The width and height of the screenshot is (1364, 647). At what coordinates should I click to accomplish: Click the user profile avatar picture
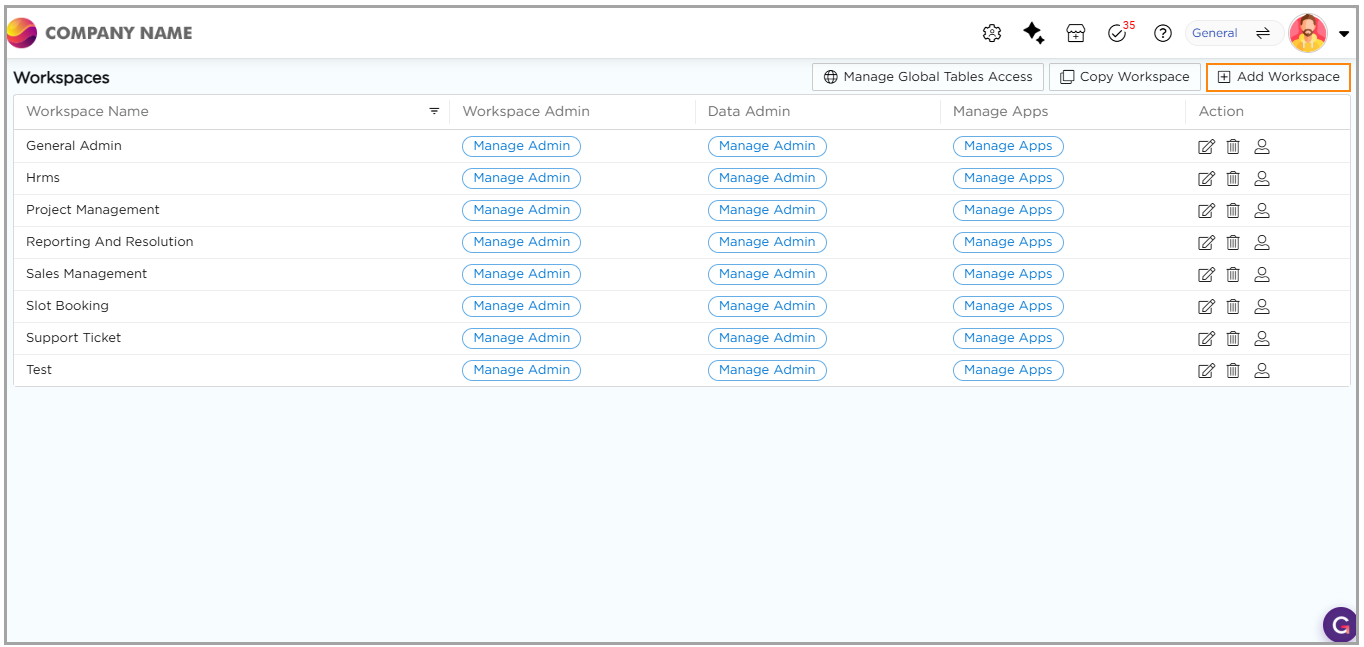1307,33
